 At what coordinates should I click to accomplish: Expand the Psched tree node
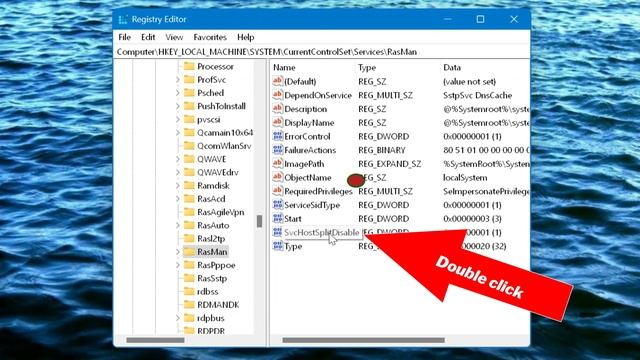[178, 93]
